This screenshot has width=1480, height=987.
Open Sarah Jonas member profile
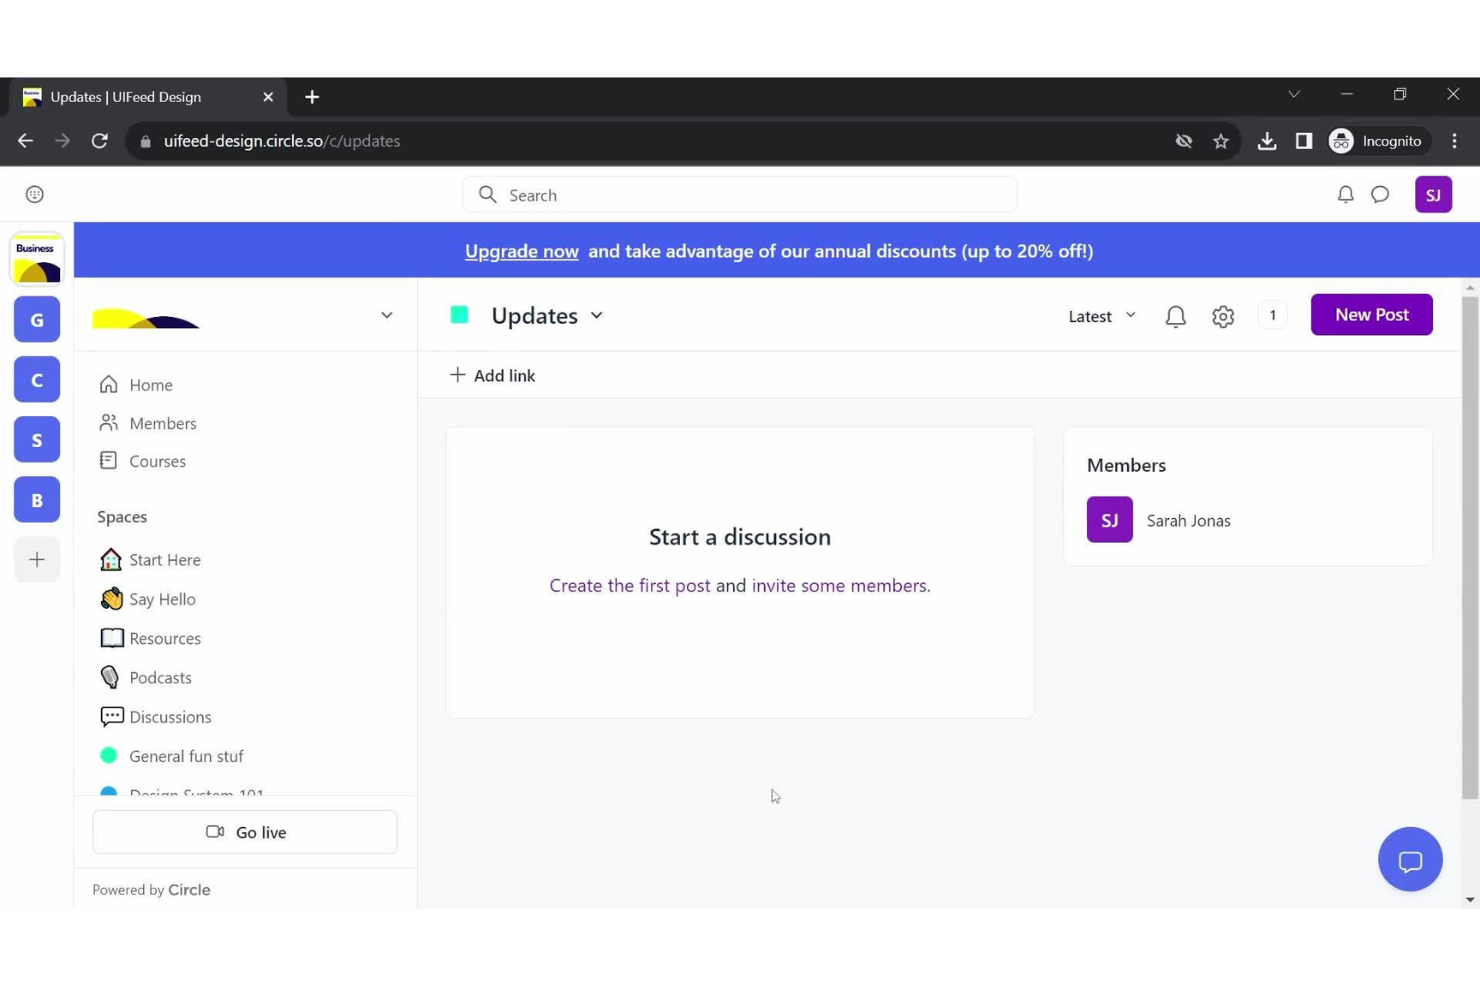[1159, 520]
